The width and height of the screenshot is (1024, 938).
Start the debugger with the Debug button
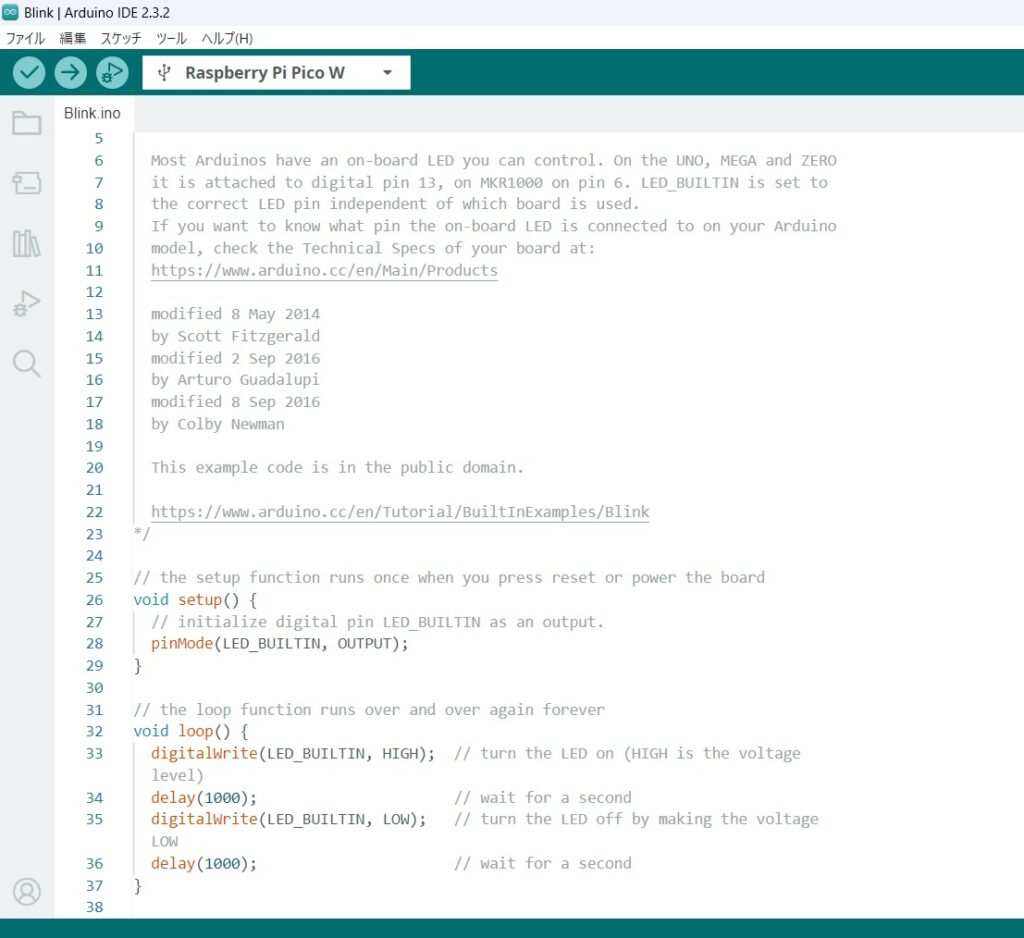pyautogui.click(x=112, y=73)
